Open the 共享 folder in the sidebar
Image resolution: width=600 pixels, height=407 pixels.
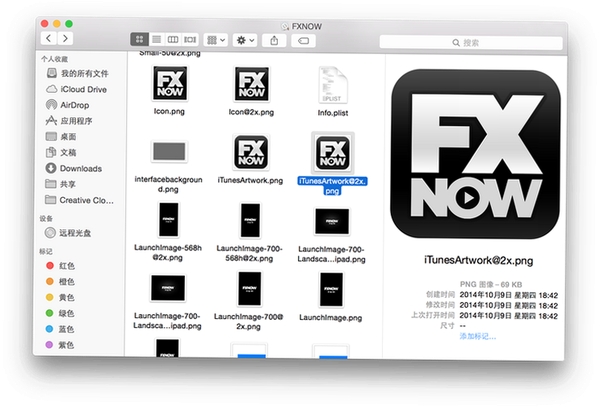(x=61, y=184)
